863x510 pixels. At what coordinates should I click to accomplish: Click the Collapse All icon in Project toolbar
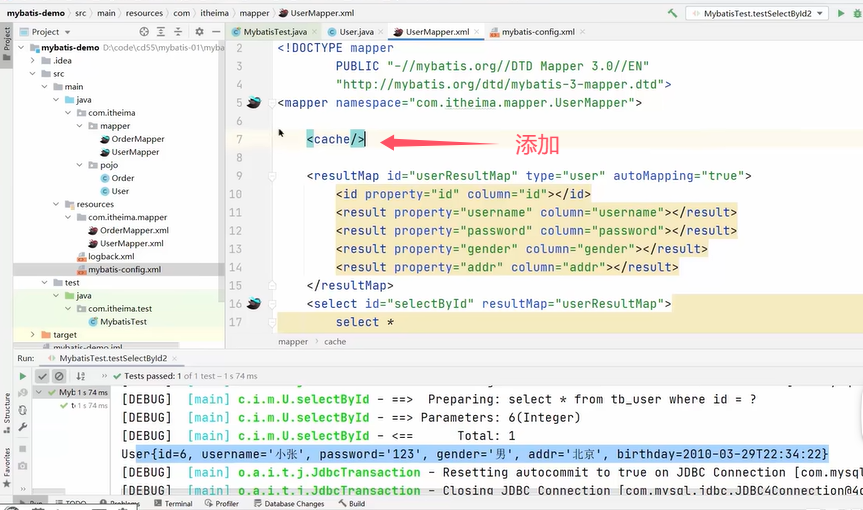click(x=178, y=32)
